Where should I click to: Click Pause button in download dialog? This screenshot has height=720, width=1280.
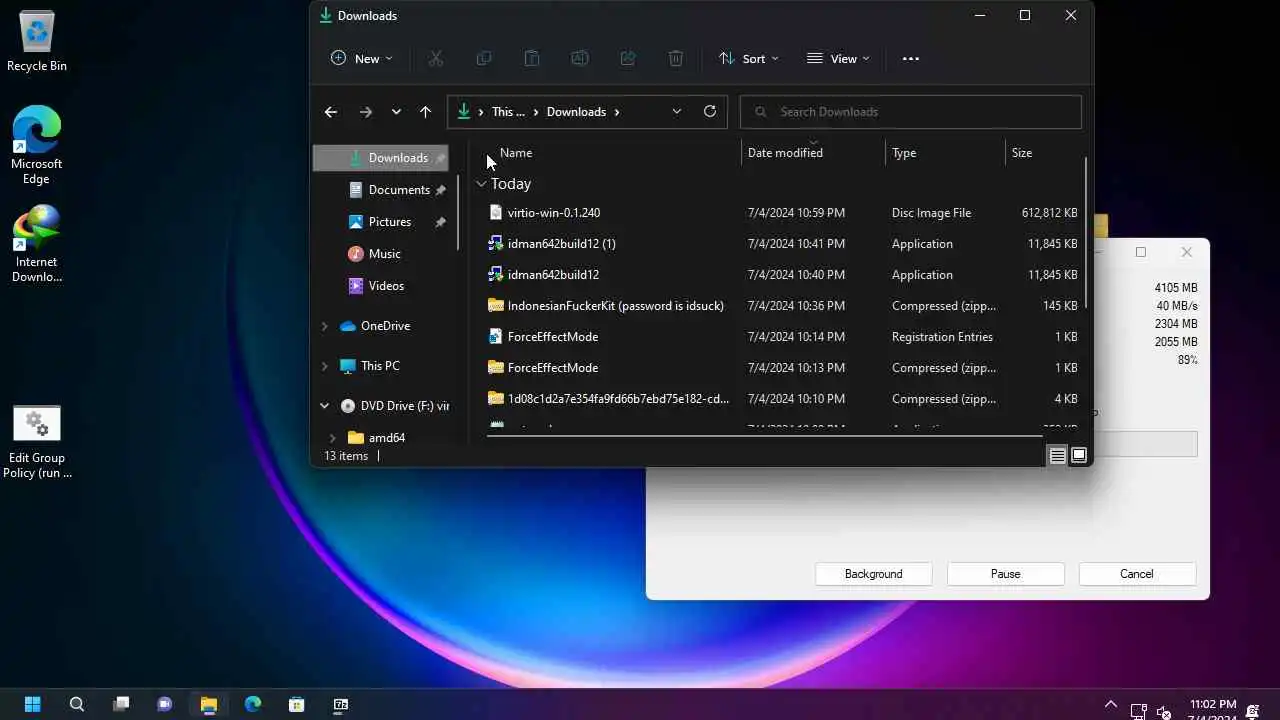(1006, 574)
